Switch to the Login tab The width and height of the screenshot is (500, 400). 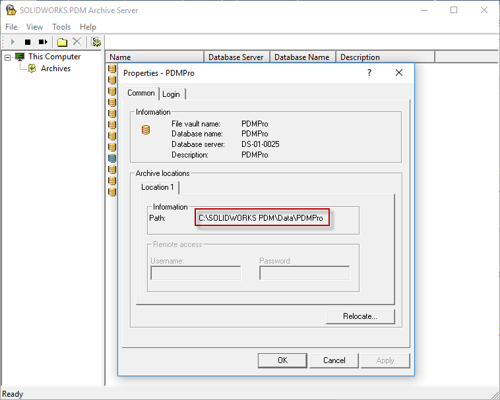pyautogui.click(x=171, y=94)
